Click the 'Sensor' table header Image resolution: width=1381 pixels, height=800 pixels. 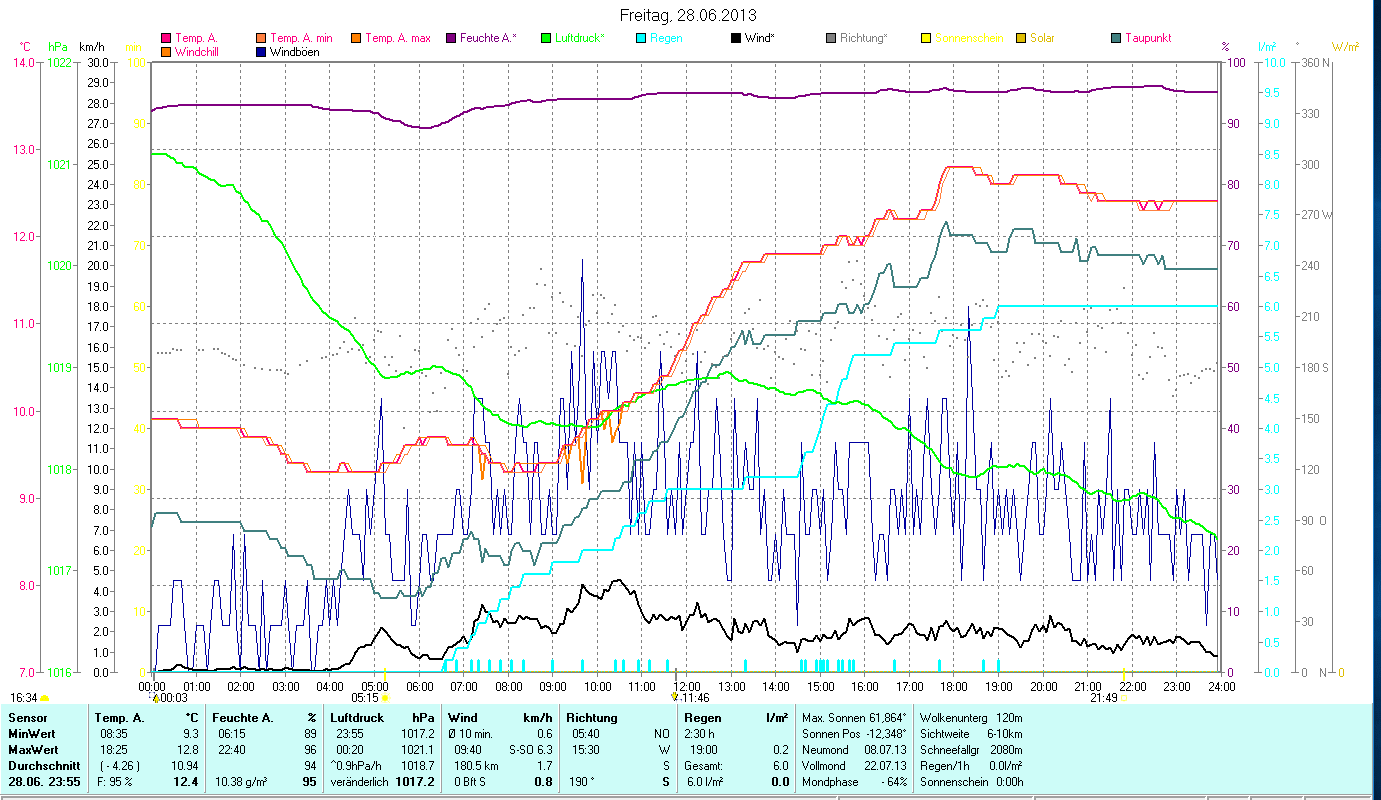27,718
